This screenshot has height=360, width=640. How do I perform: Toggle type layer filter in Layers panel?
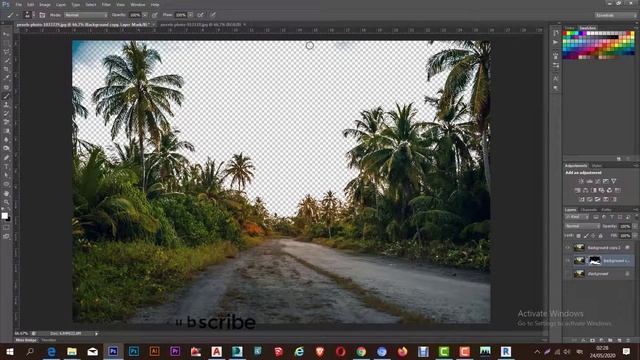(x=612, y=217)
